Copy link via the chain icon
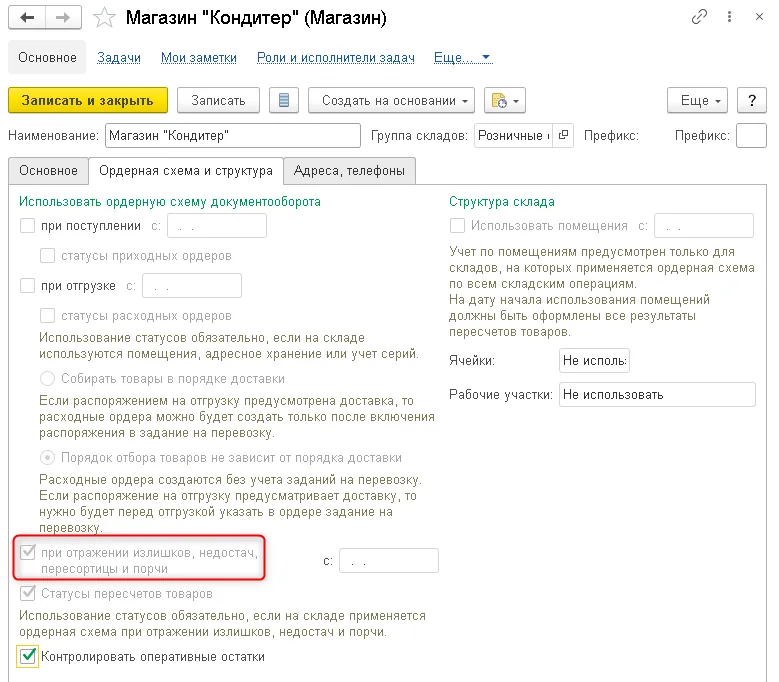Image resolution: width=779 pixels, height=682 pixels. tap(700, 17)
